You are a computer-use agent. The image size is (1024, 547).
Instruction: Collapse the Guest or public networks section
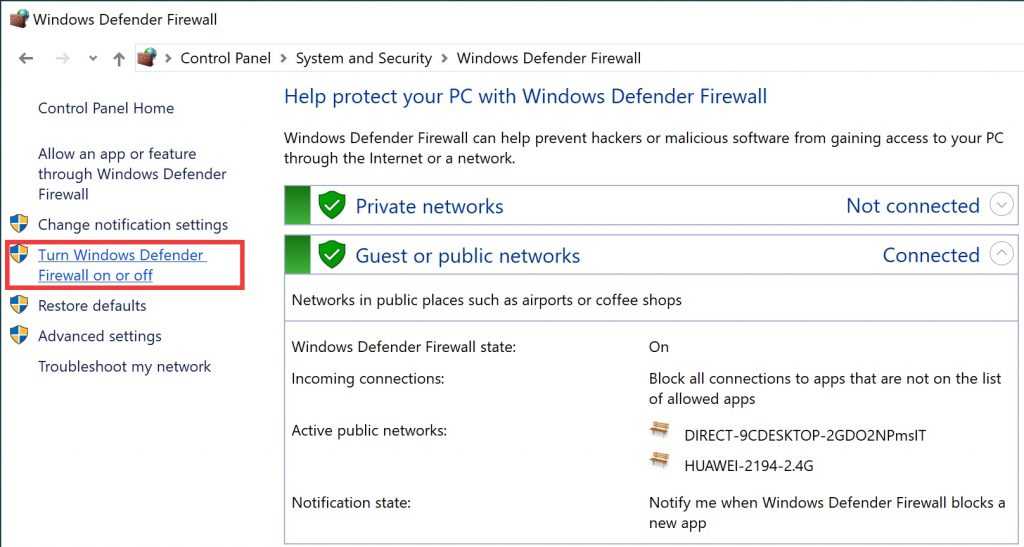[1001, 254]
